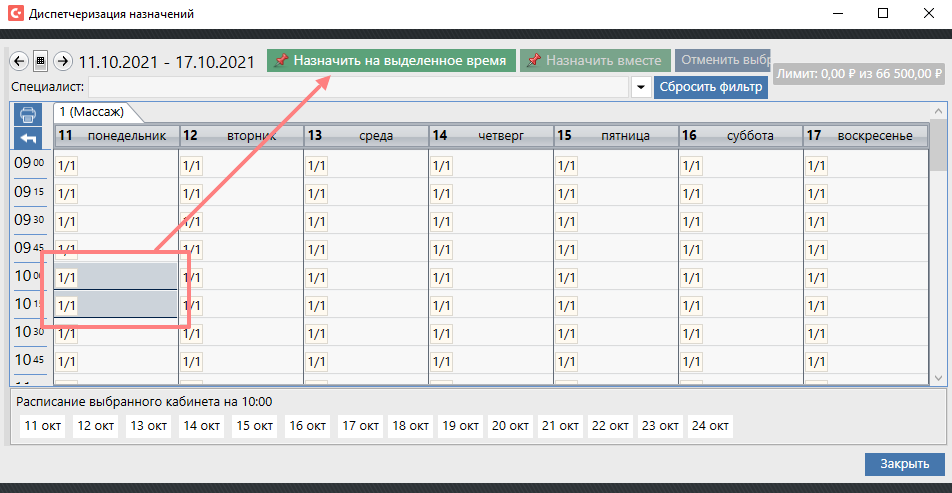Image resolution: width=952 pixels, height=493 pixels.
Task: Switch to the '1 (Массаж)' tab
Action: (x=92, y=111)
